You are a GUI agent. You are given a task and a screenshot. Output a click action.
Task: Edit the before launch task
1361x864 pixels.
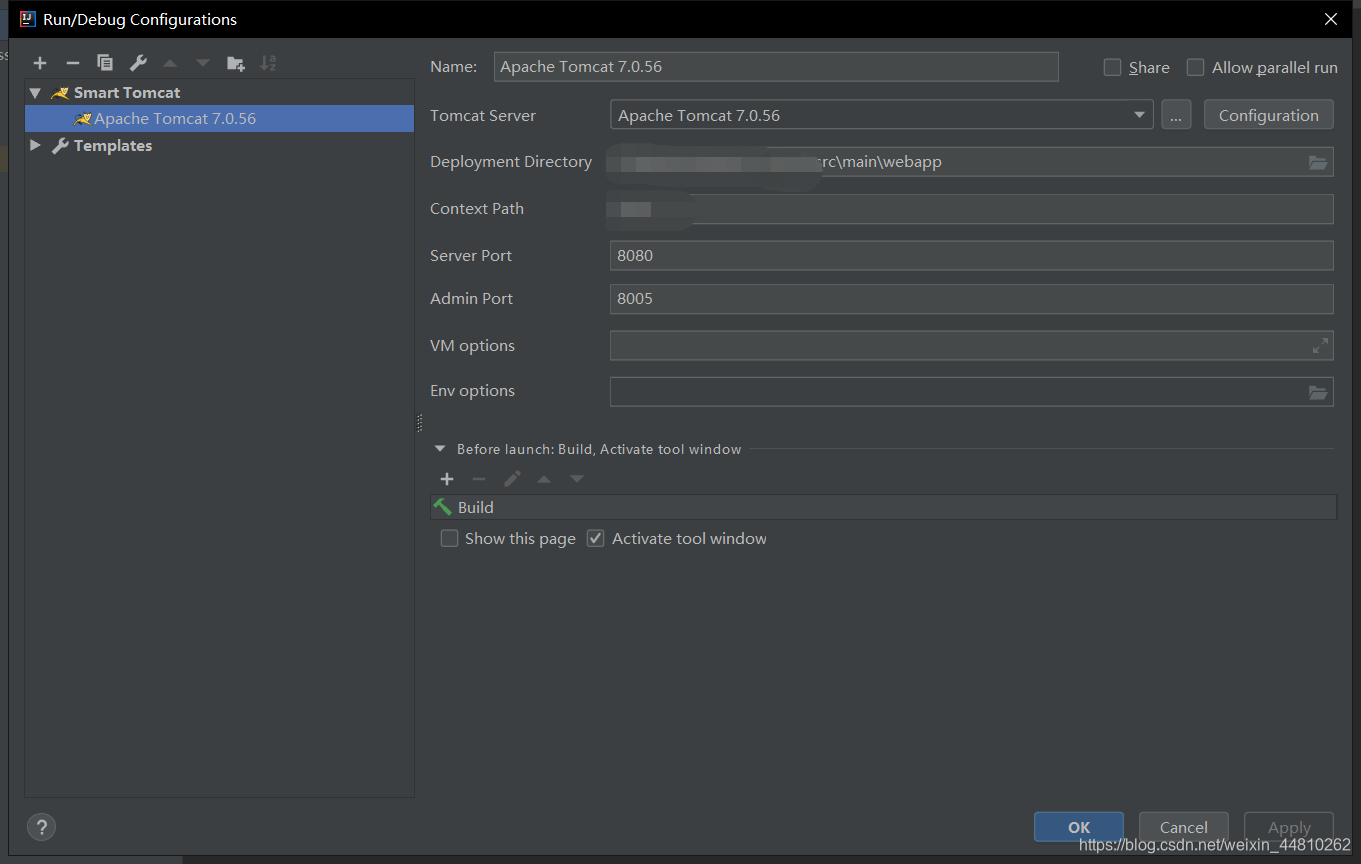[x=512, y=479]
